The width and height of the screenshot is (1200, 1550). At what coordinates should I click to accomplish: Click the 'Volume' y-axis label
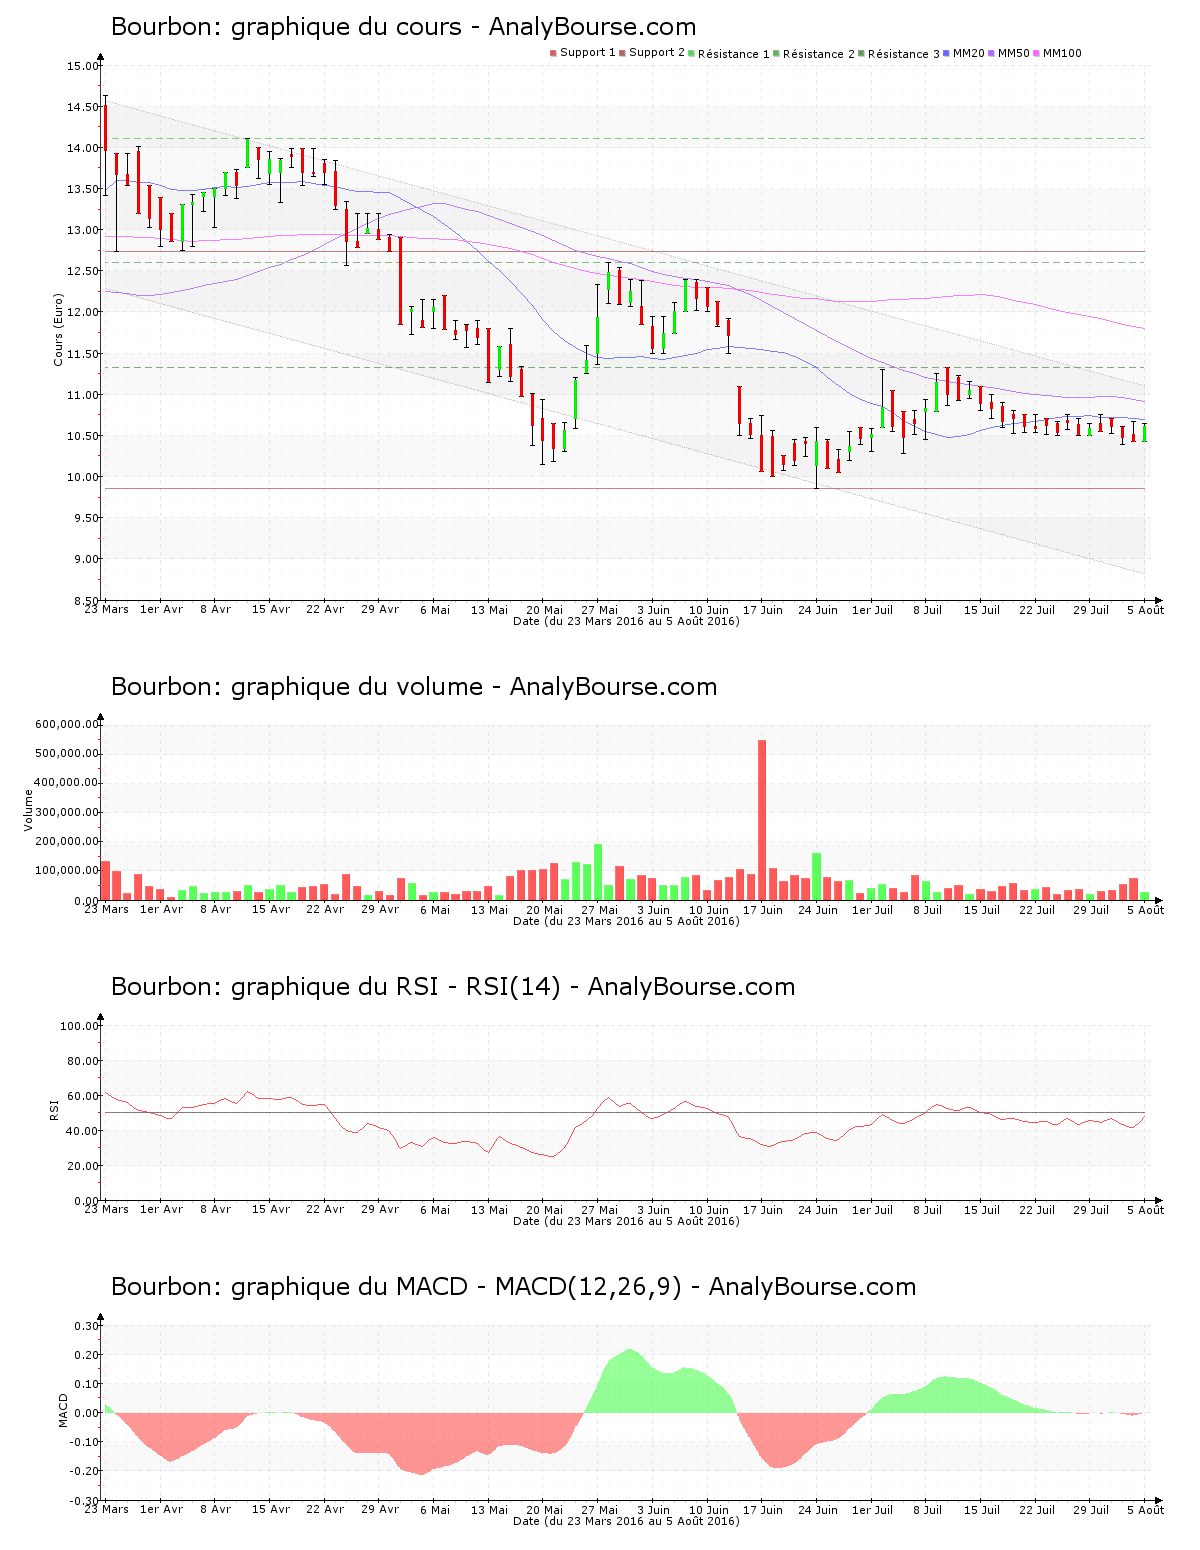pyautogui.click(x=28, y=810)
